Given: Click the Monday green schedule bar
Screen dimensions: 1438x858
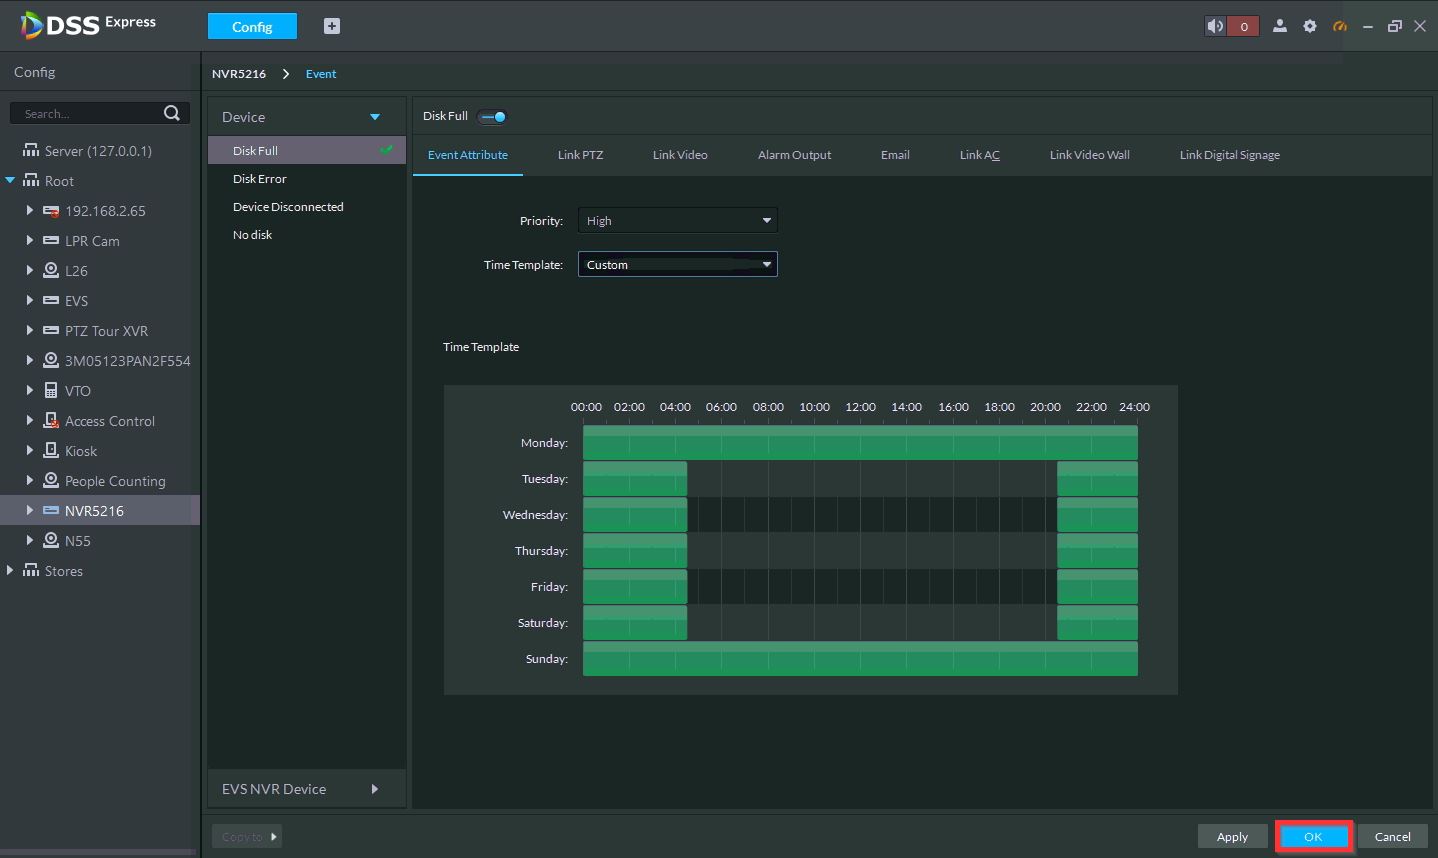Looking at the screenshot, I should pyautogui.click(x=860, y=443).
